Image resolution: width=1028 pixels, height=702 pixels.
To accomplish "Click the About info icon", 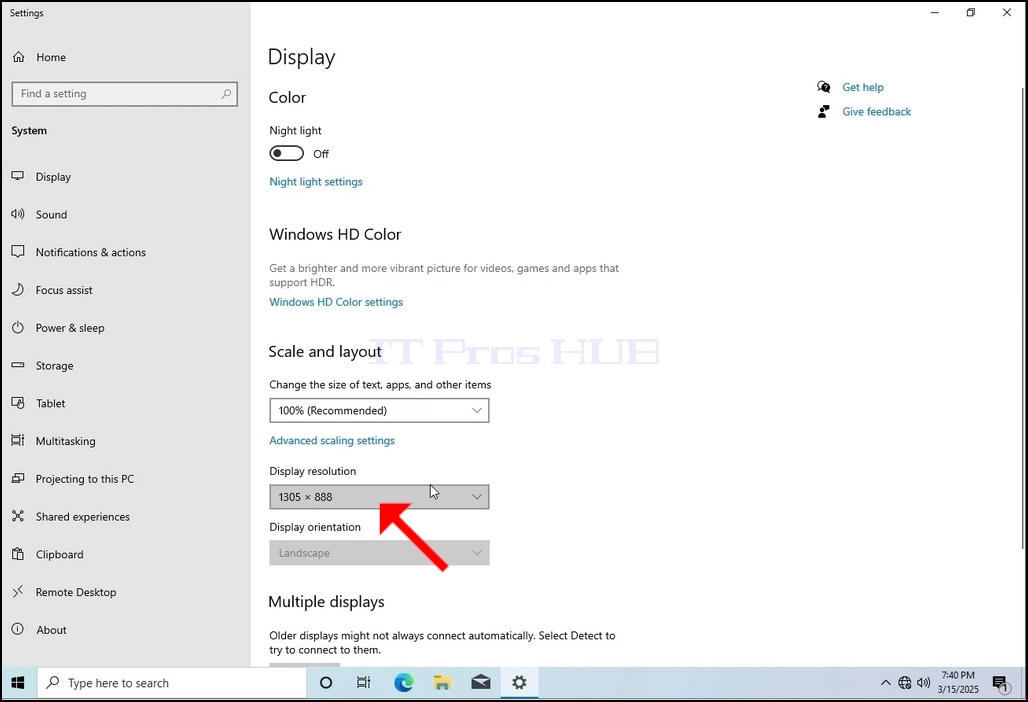I will [18, 629].
